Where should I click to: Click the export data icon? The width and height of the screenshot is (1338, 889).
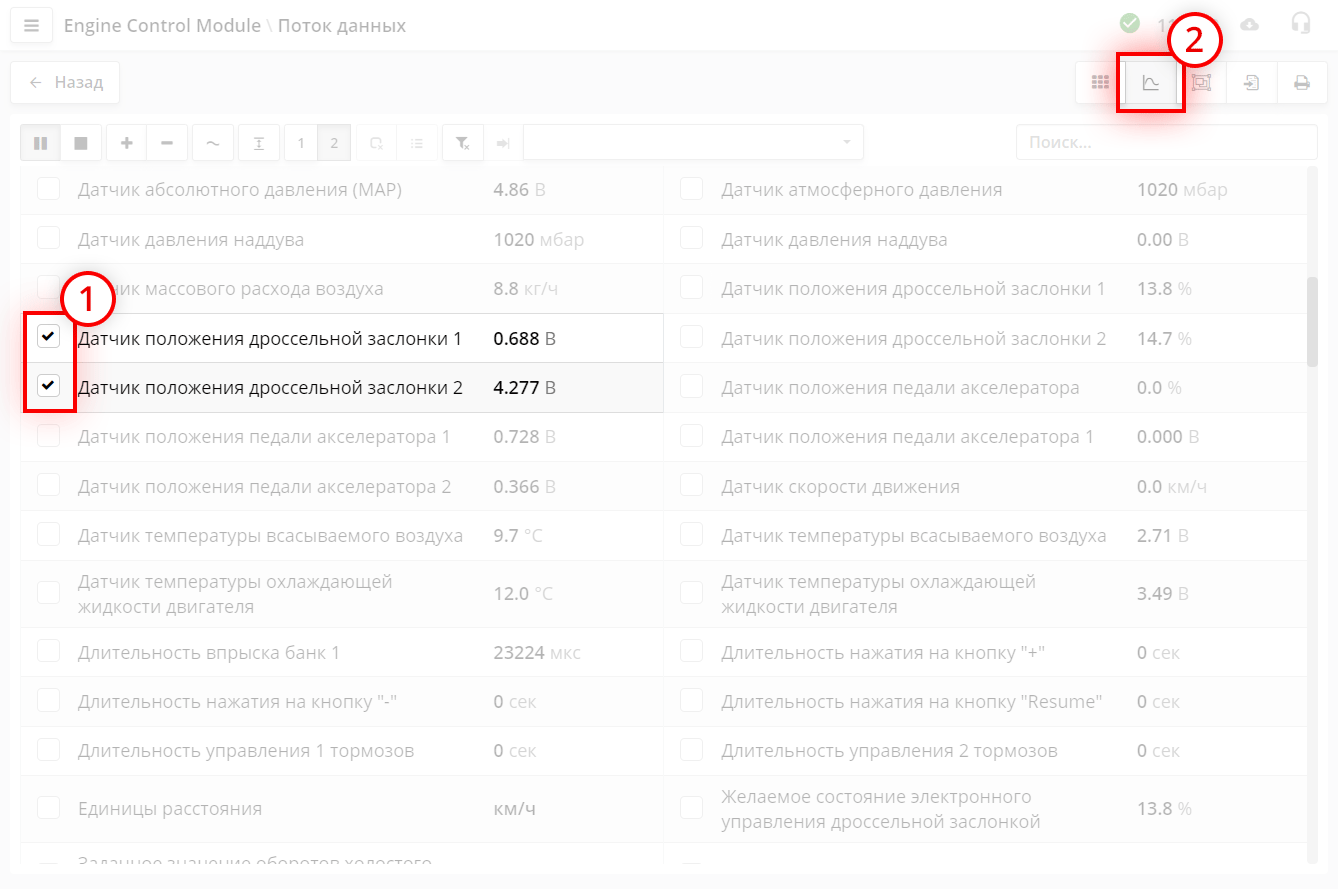[x=1251, y=83]
